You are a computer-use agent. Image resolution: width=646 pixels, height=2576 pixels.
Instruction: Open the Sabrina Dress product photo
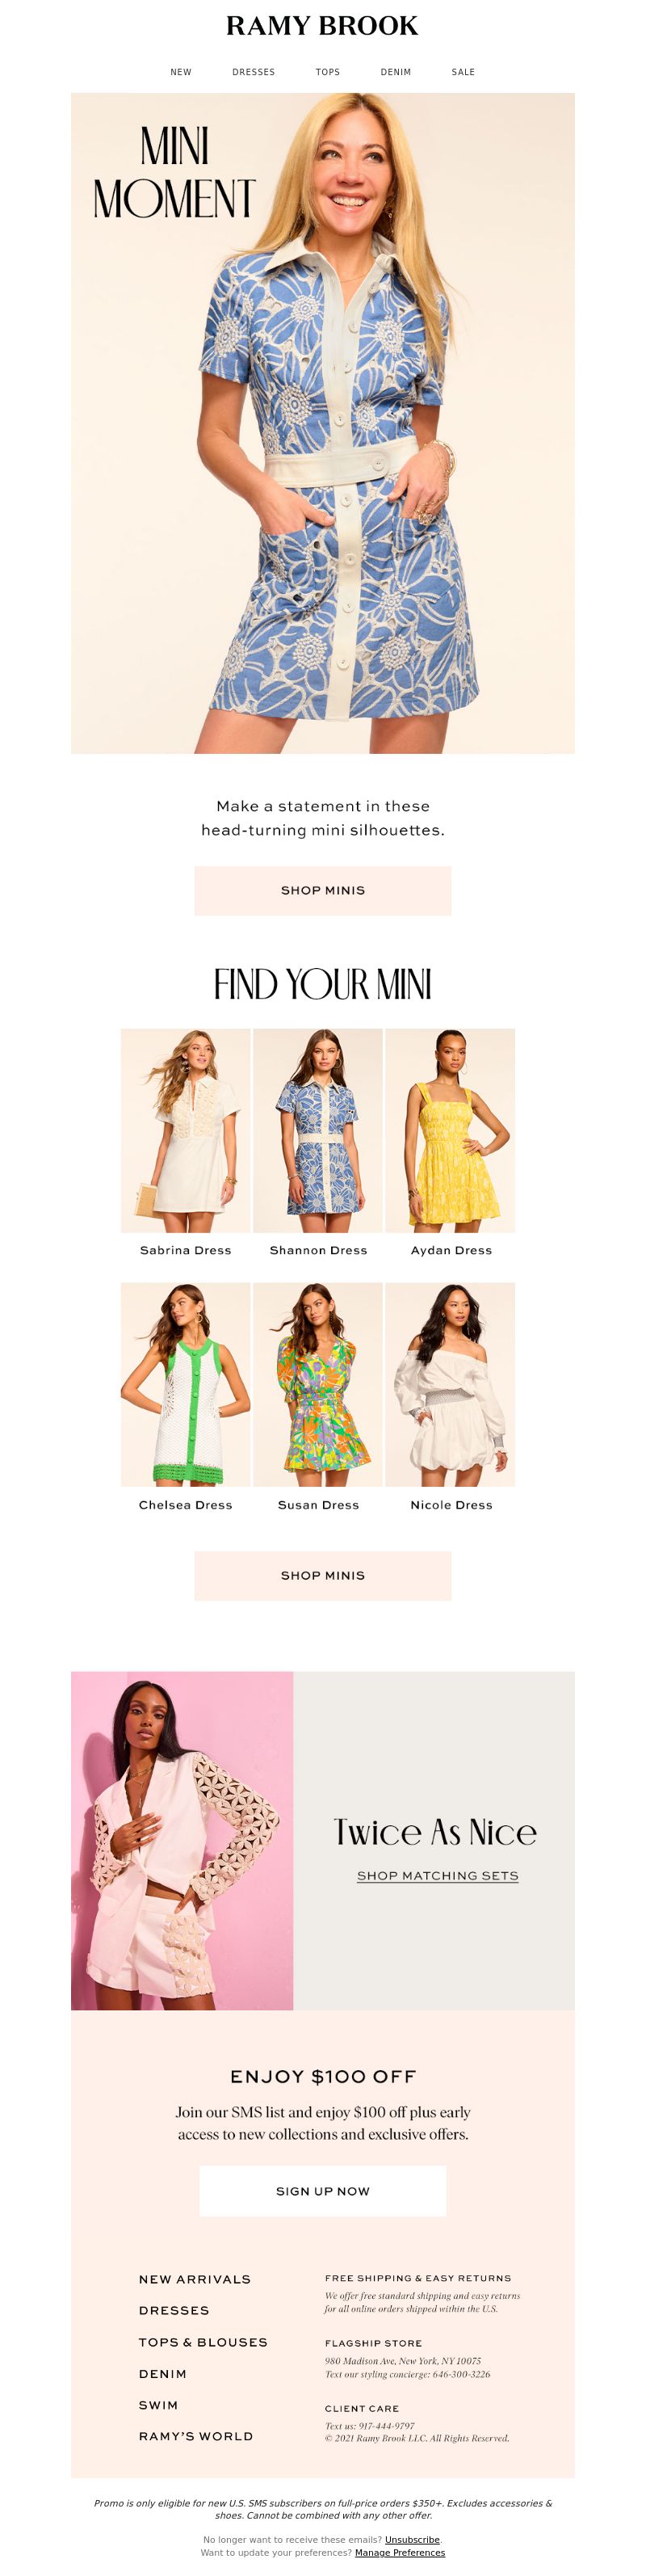click(x=185, y=1130)
